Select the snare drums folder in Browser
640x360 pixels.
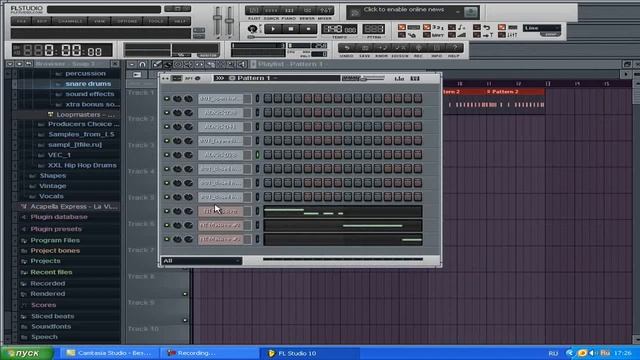tap(88, 84)
